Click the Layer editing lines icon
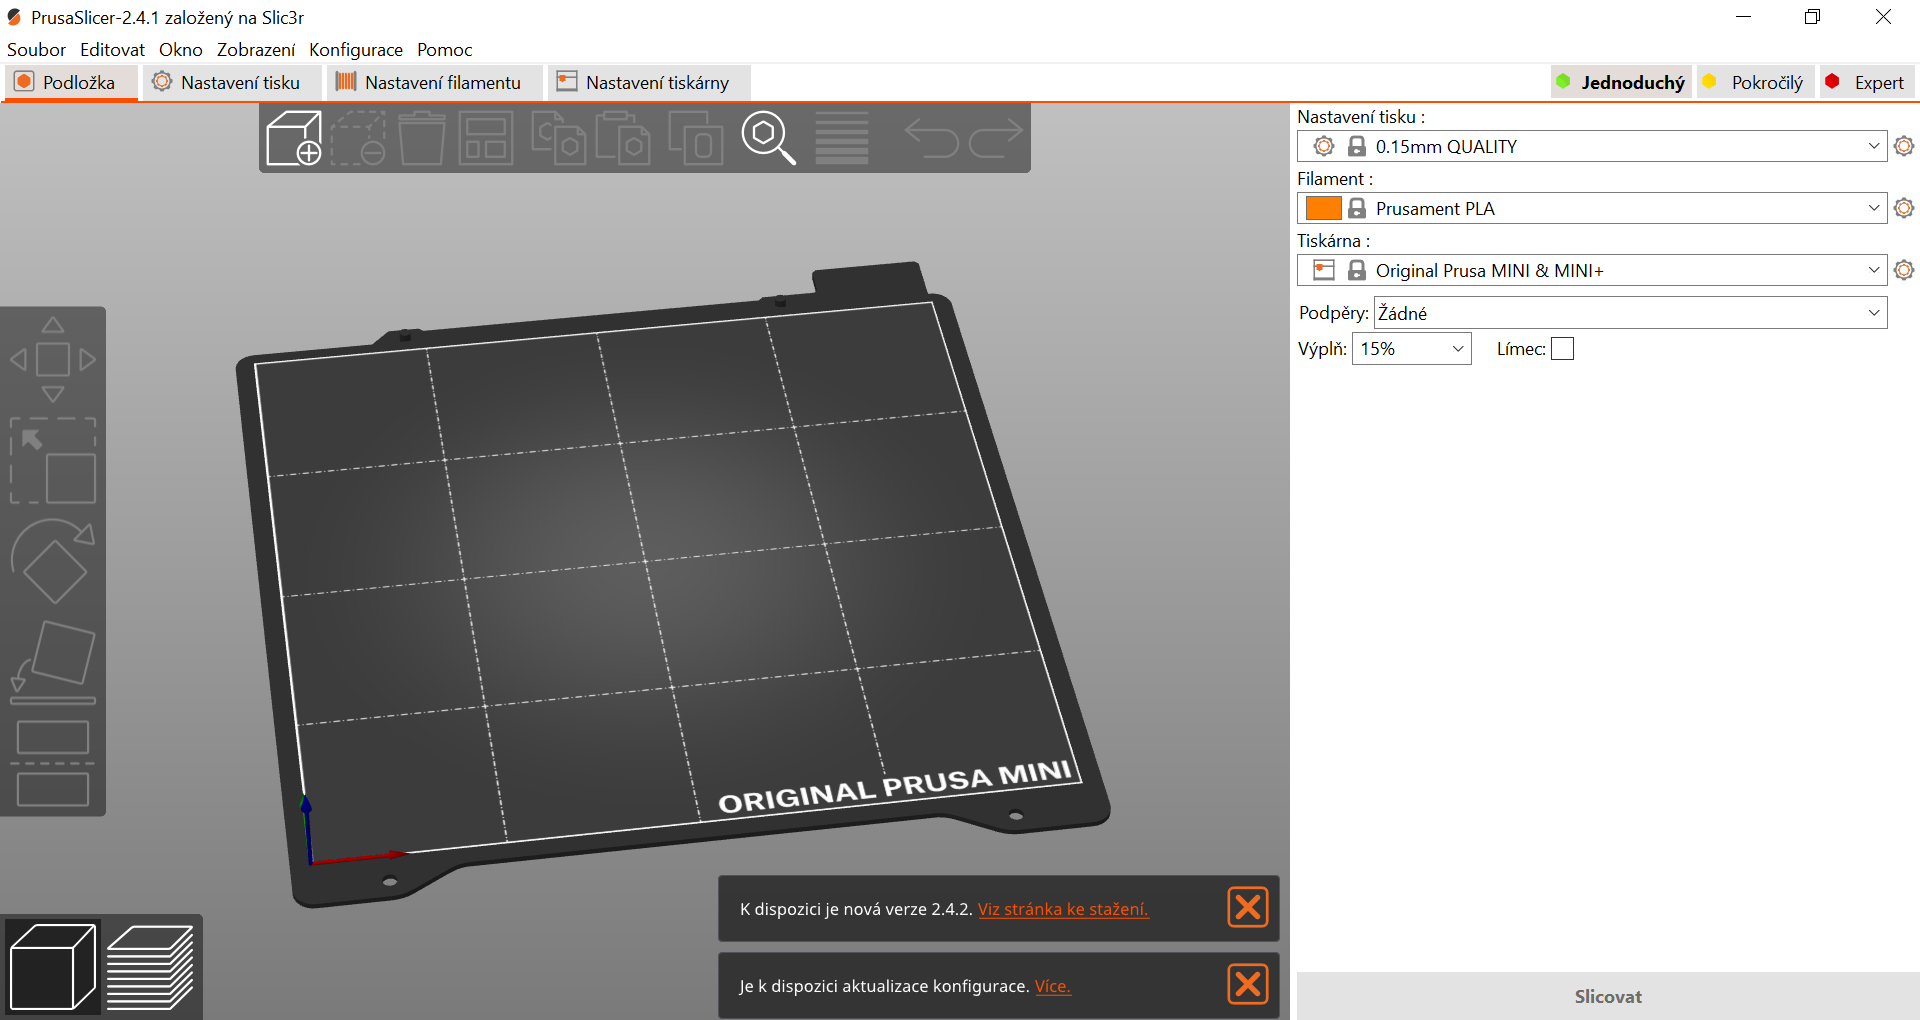 pos(842,138)
